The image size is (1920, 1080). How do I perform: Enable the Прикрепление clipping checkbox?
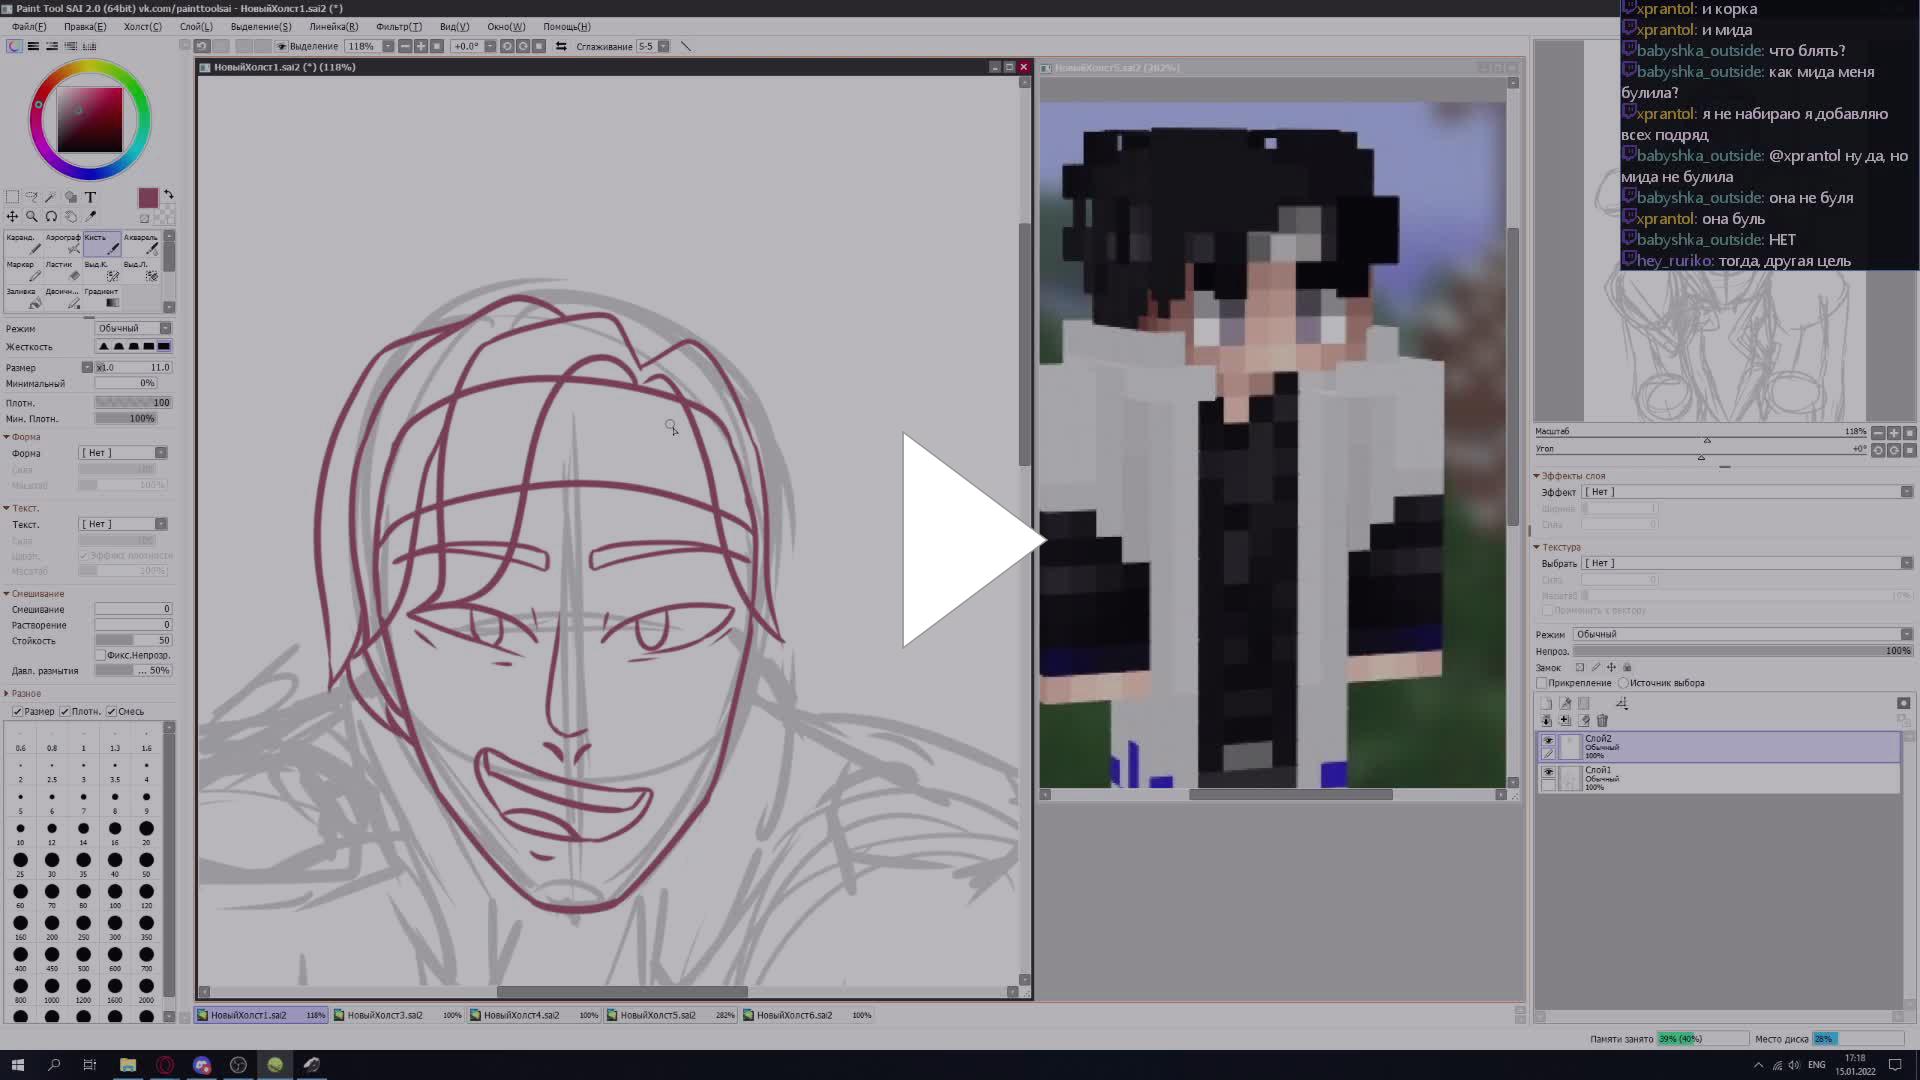coord(1542,683)
